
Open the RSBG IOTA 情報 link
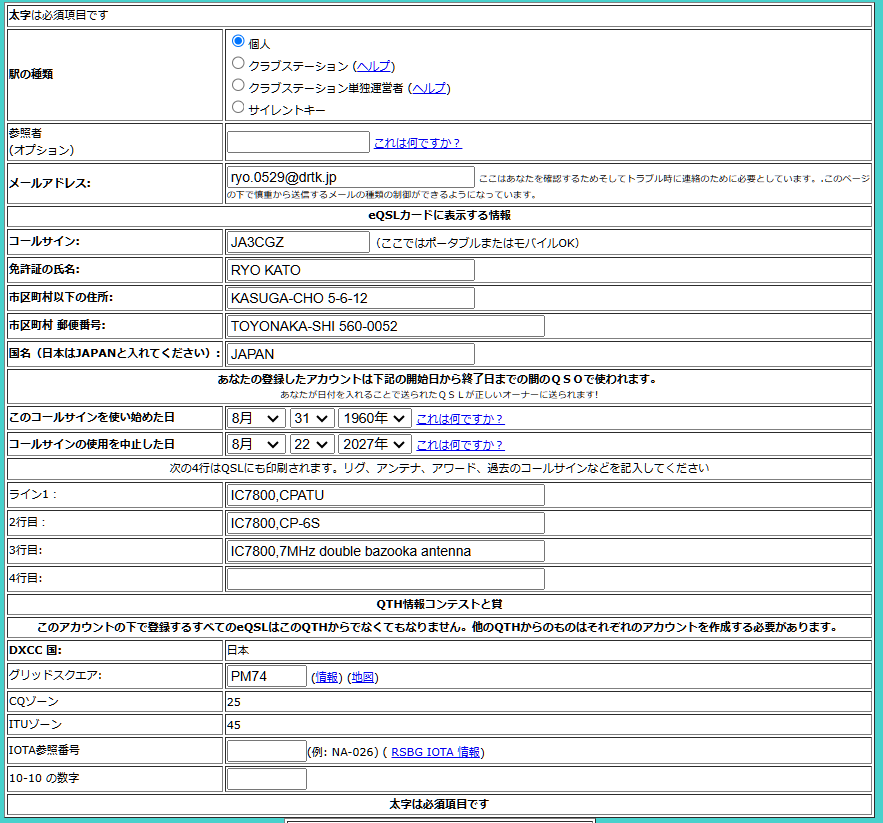point(435,752)
